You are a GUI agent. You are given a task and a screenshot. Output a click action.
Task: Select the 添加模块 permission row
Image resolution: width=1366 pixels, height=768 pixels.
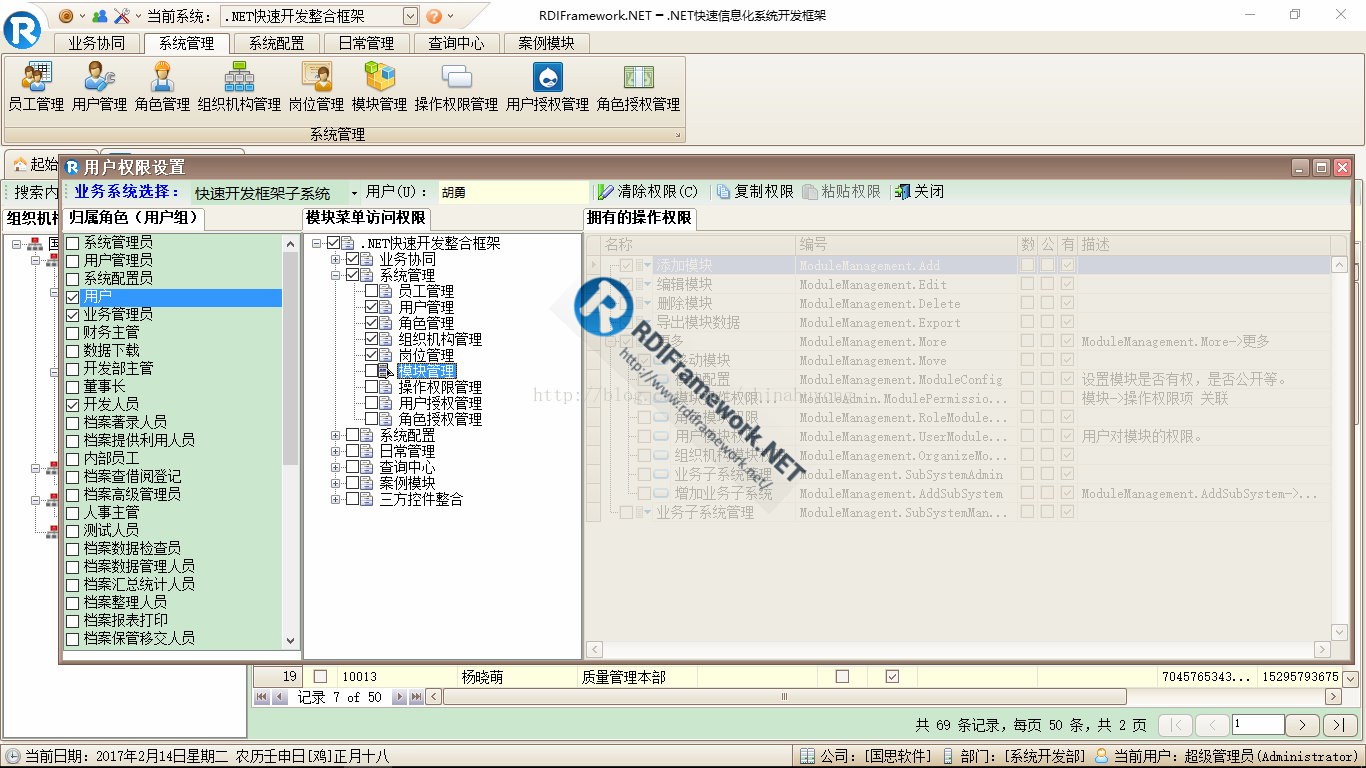point(959,265)
